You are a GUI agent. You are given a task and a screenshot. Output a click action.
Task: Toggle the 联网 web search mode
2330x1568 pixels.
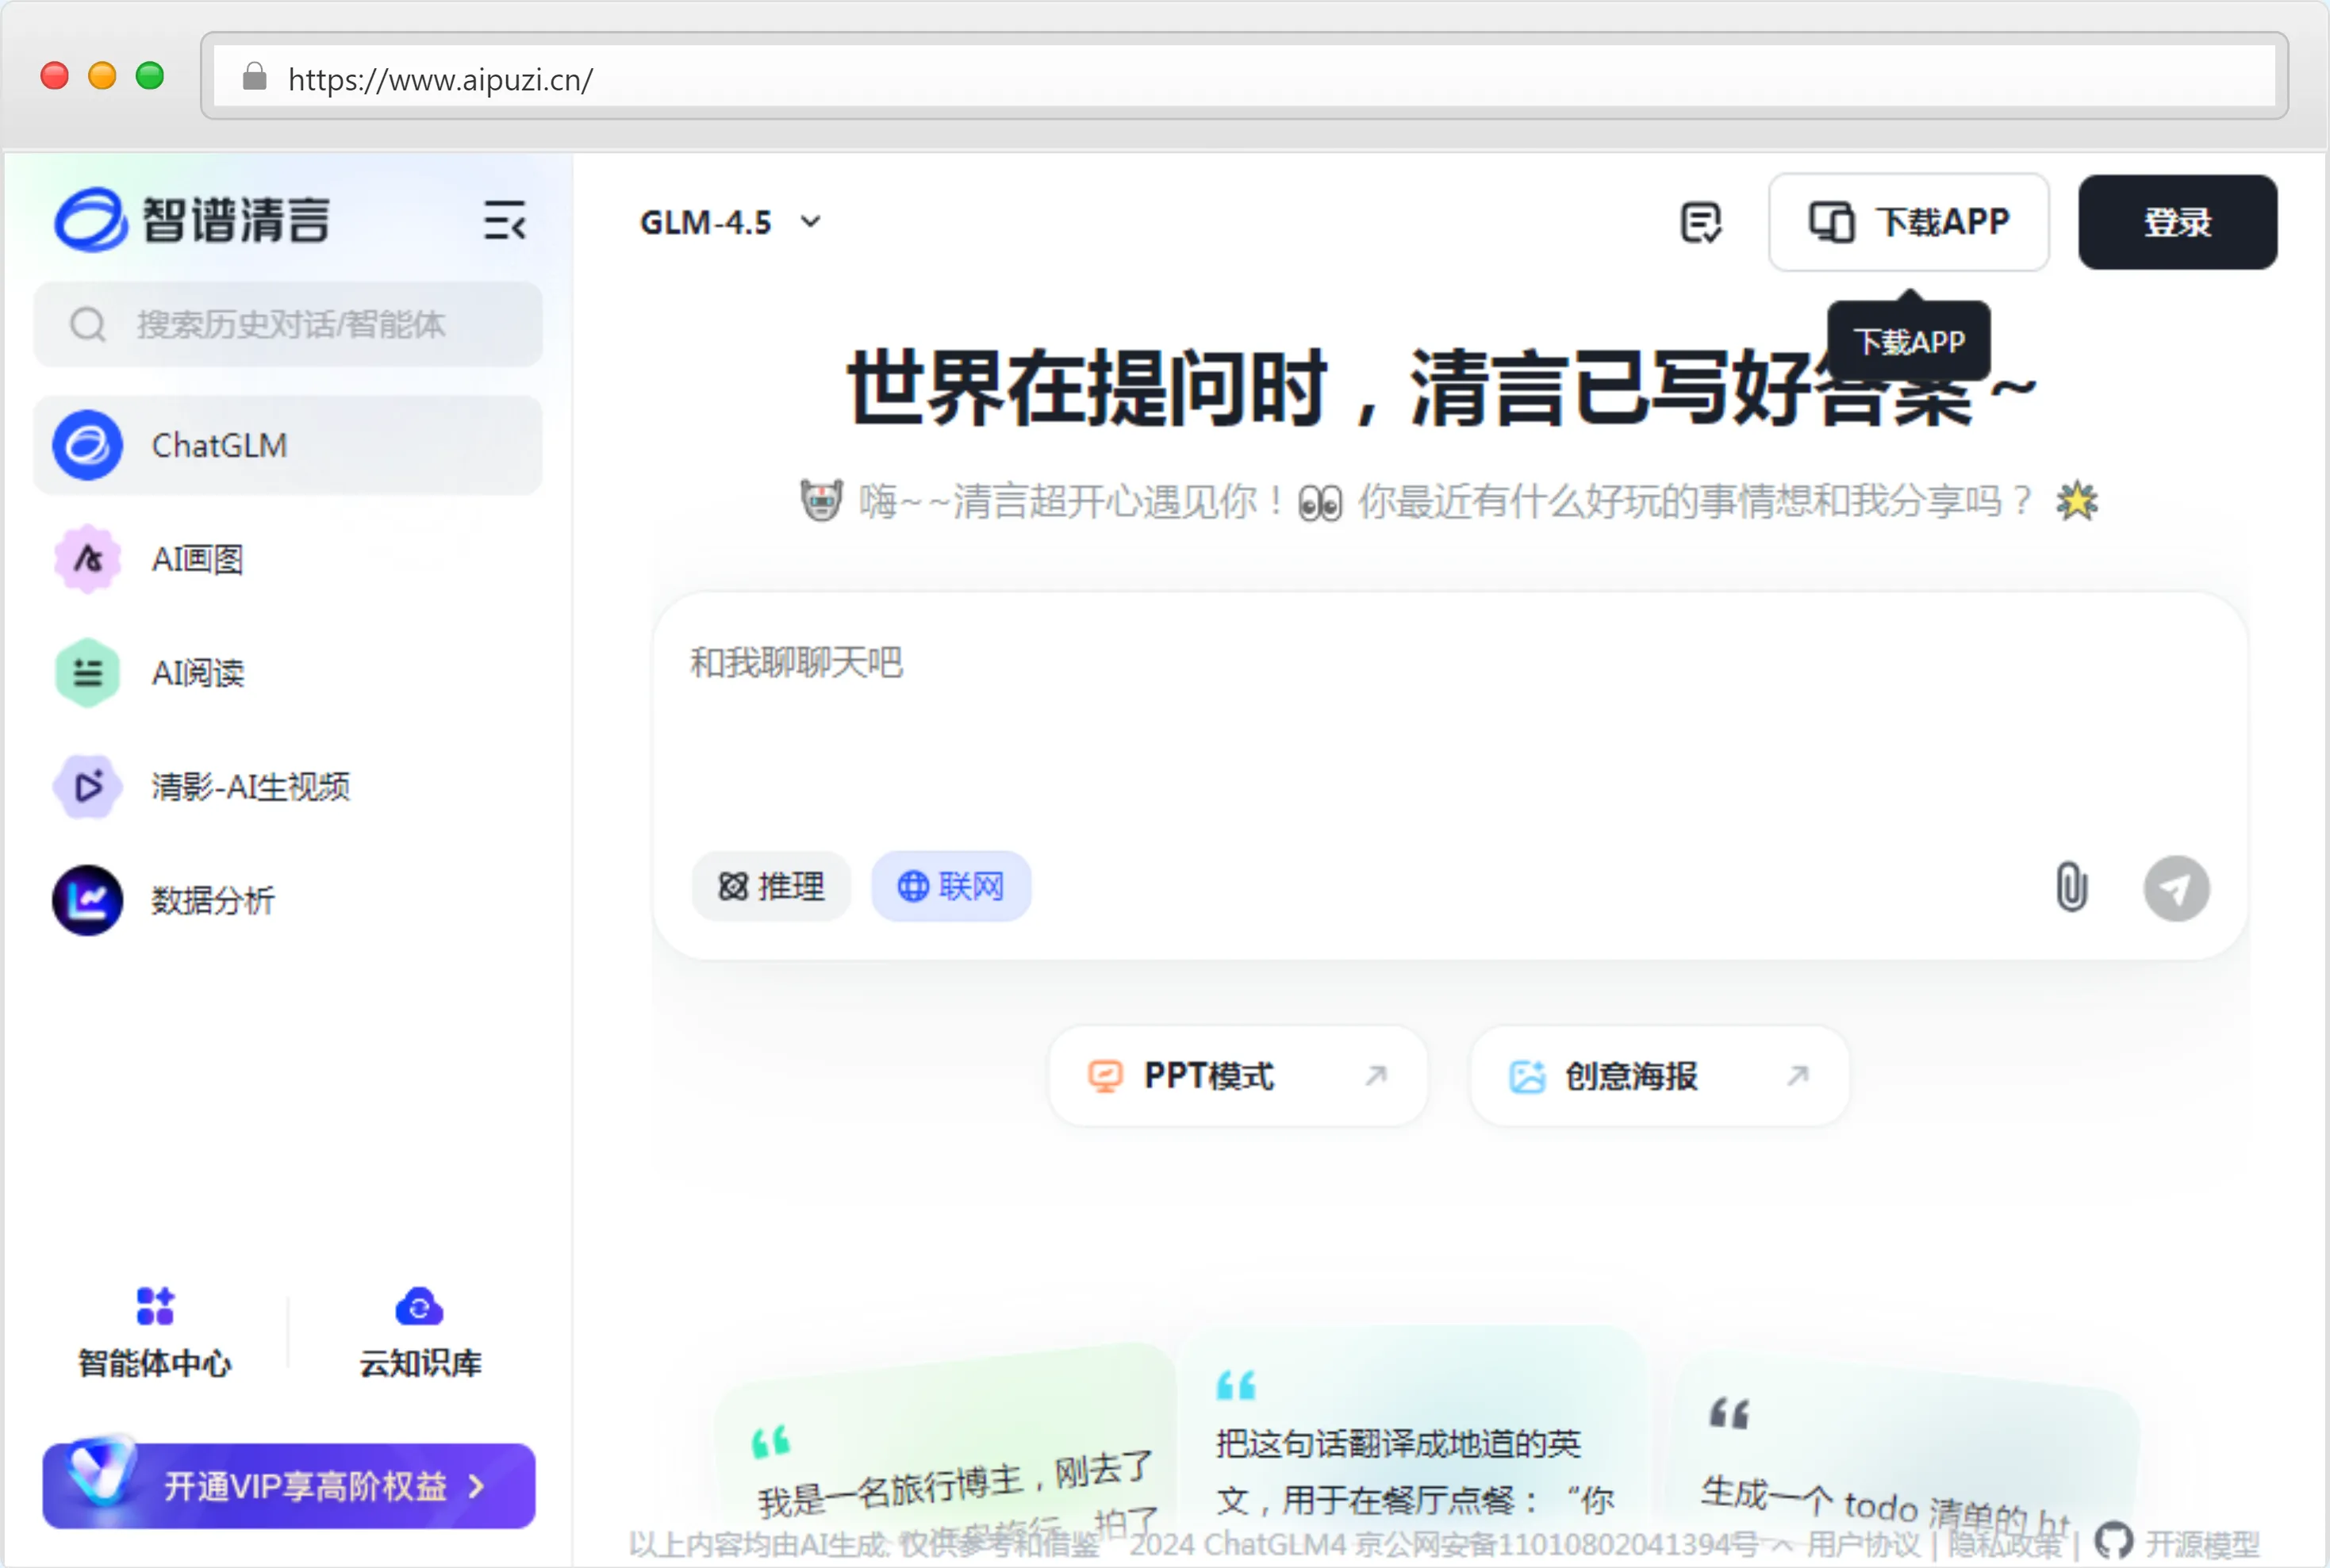point(951,886)
